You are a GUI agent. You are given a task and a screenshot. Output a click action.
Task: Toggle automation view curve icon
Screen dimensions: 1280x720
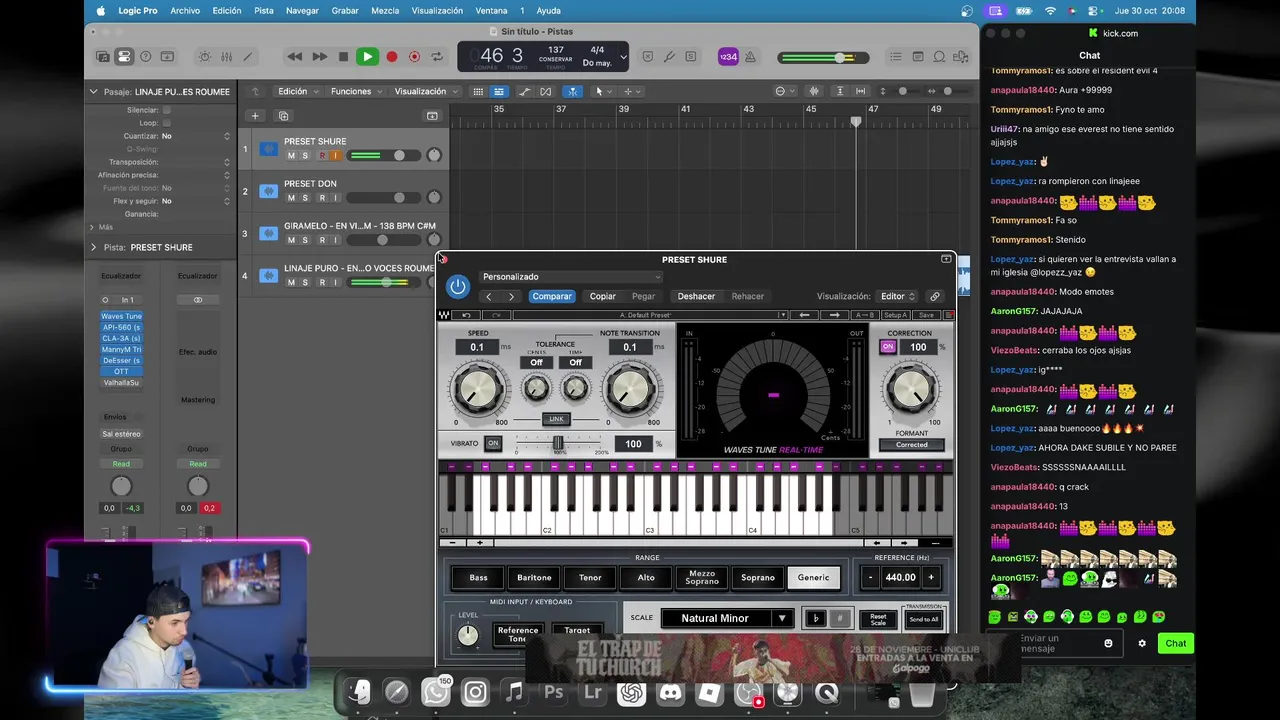(x=525, y=91)
